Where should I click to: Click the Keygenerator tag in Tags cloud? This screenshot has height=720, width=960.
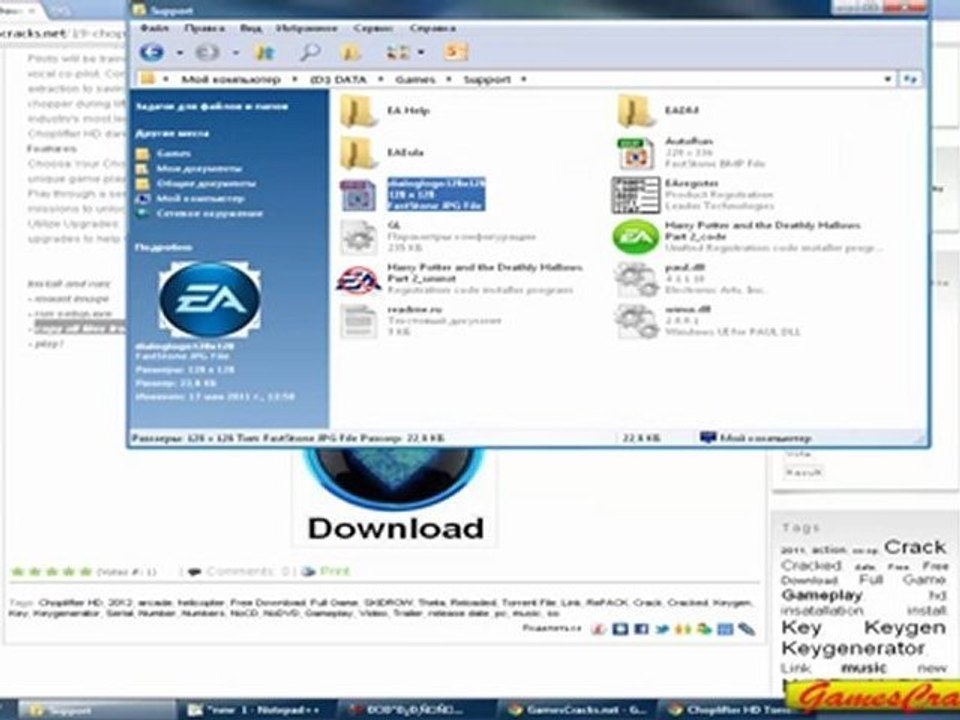(853, 648)
